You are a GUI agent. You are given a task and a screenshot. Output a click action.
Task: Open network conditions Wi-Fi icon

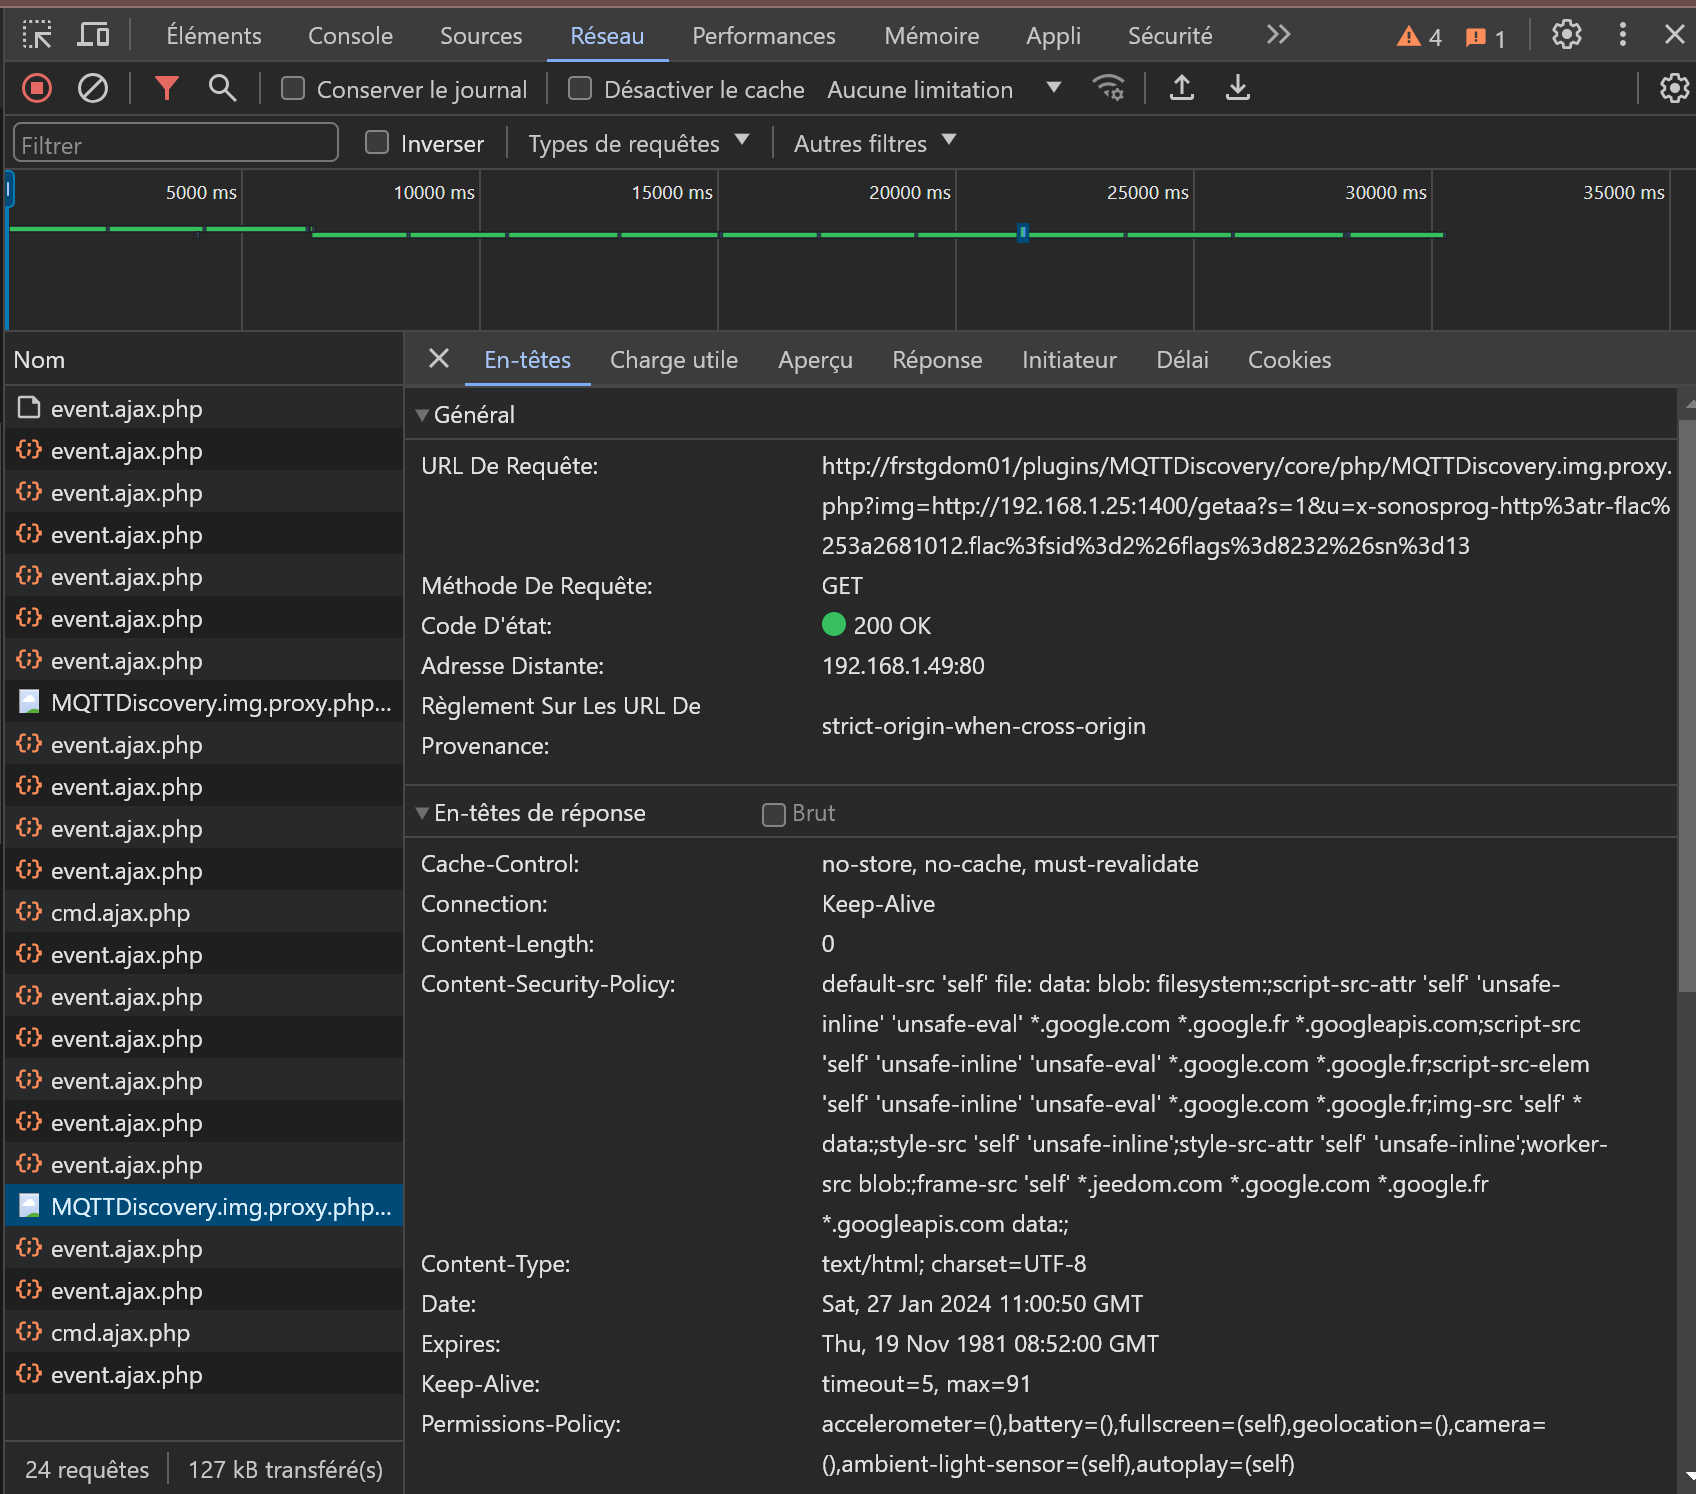coord(1109,89)
